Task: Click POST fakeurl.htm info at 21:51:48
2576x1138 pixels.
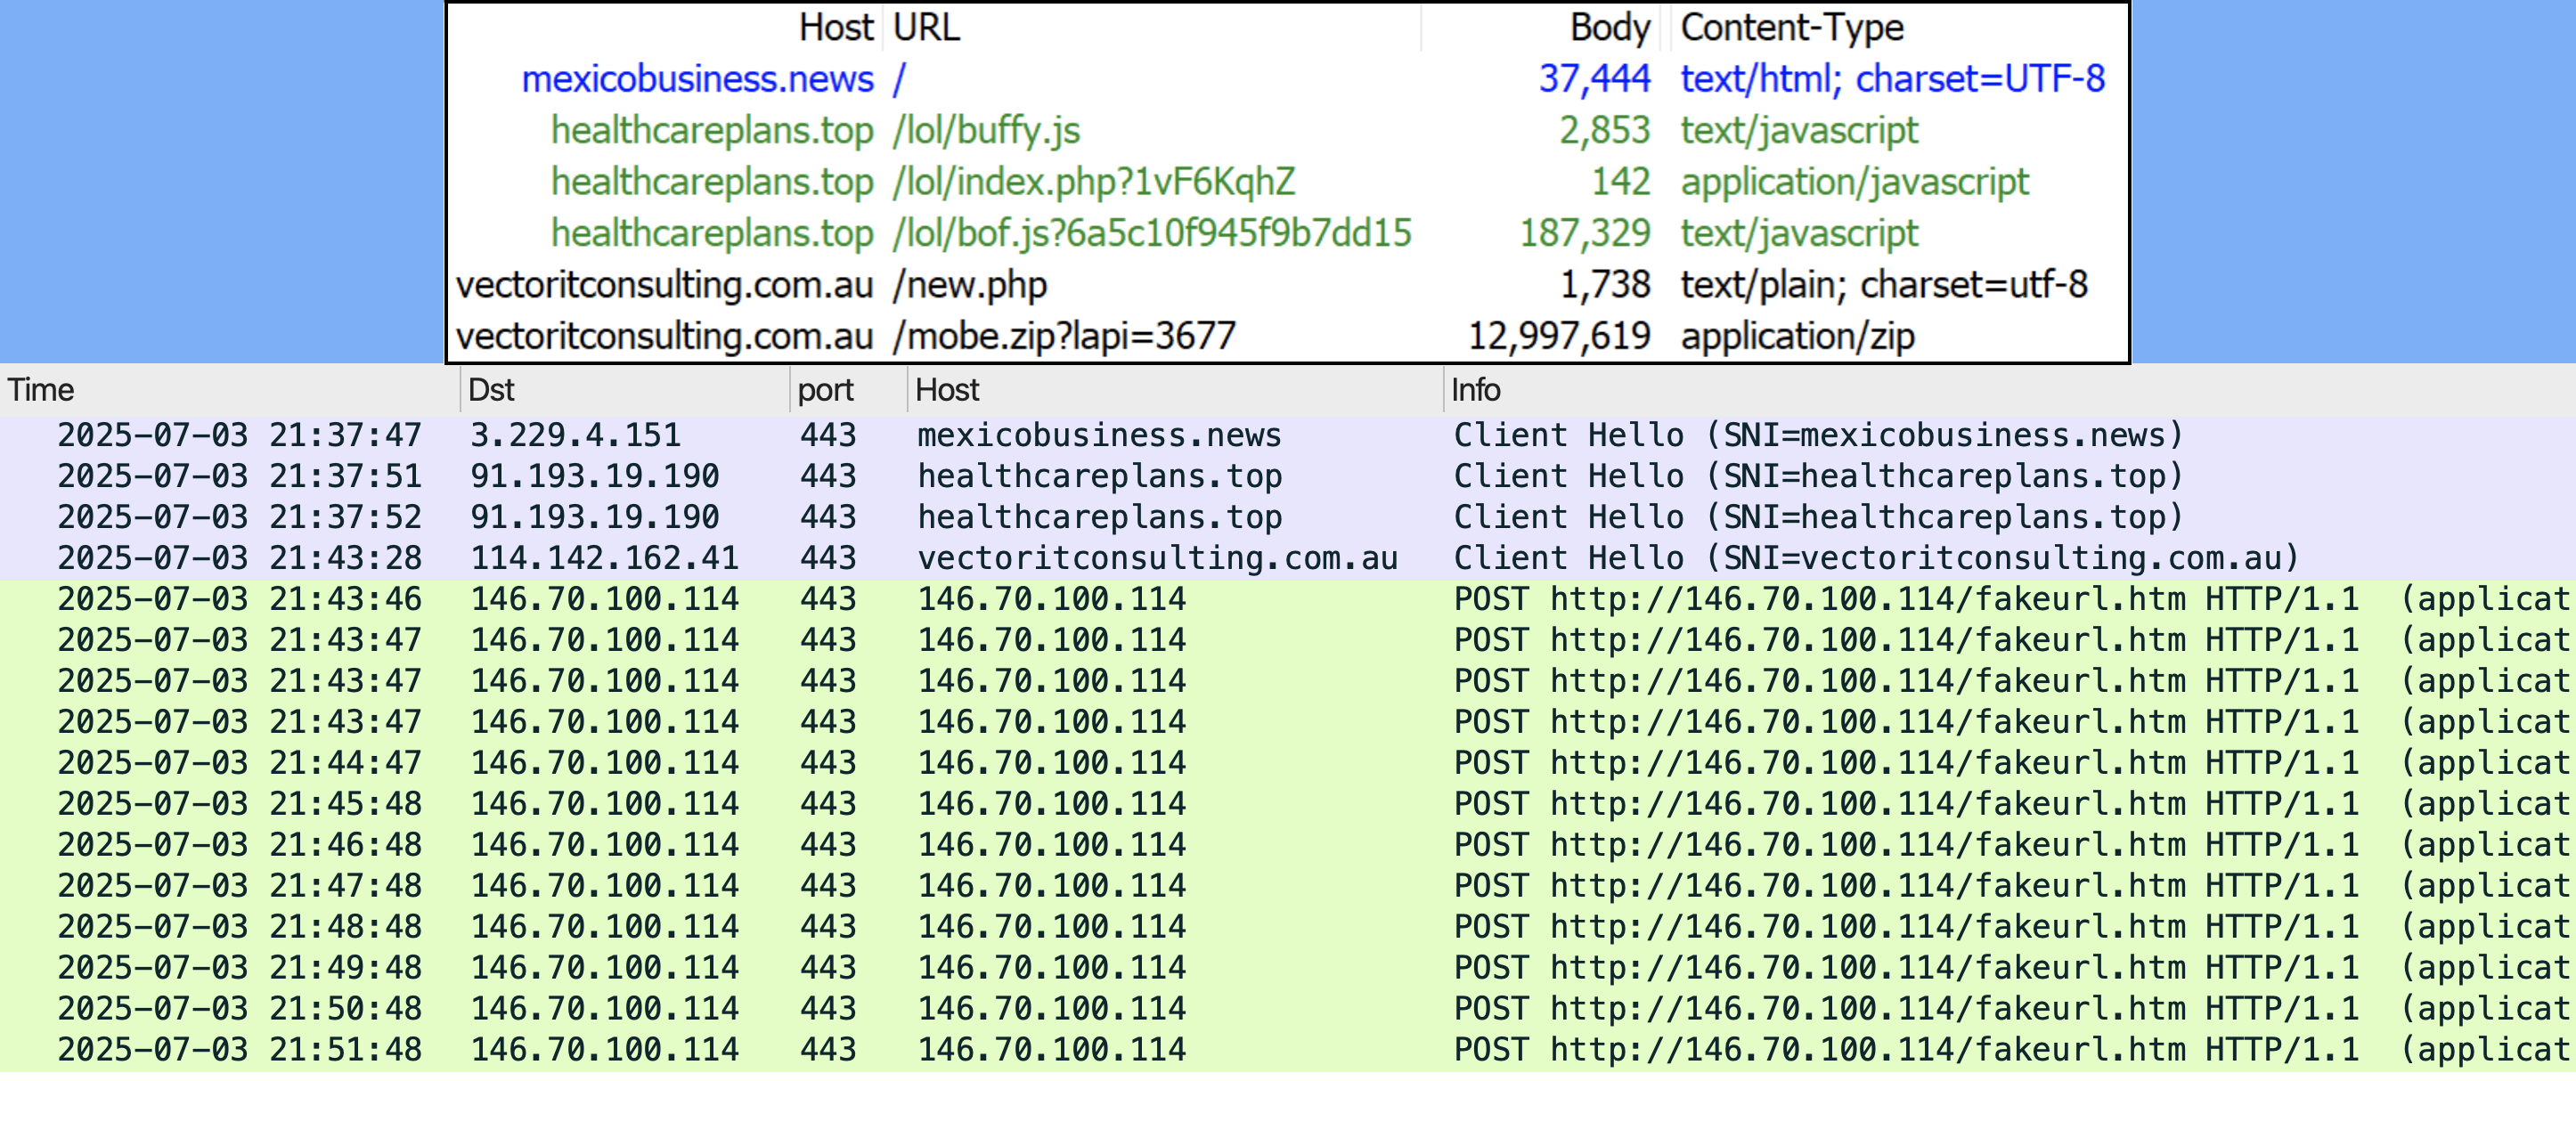Action: tap(2011, 1050)
